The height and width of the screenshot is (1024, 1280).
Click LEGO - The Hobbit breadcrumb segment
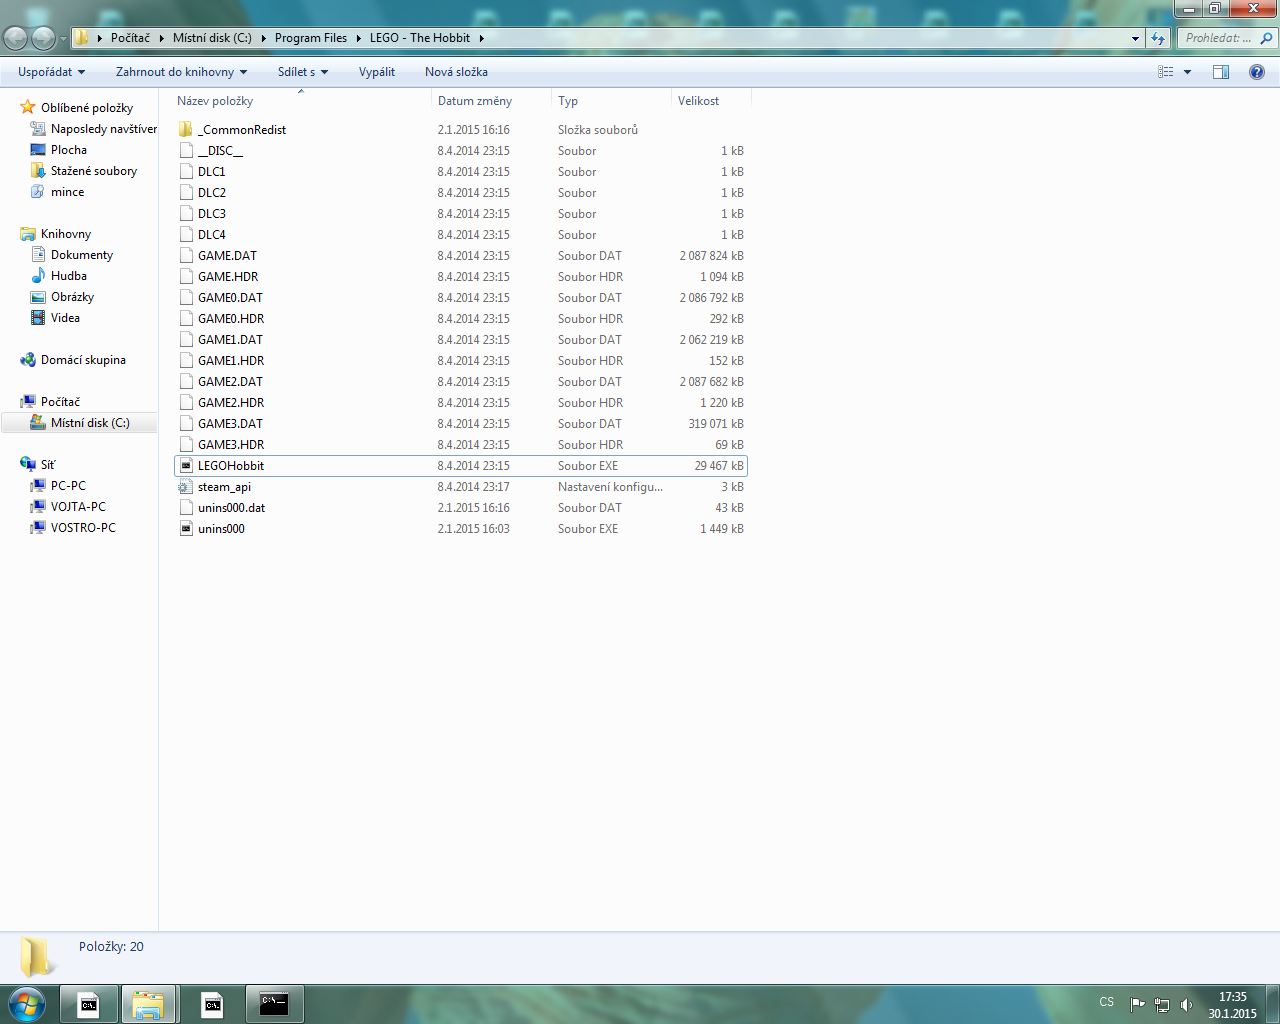420,38
